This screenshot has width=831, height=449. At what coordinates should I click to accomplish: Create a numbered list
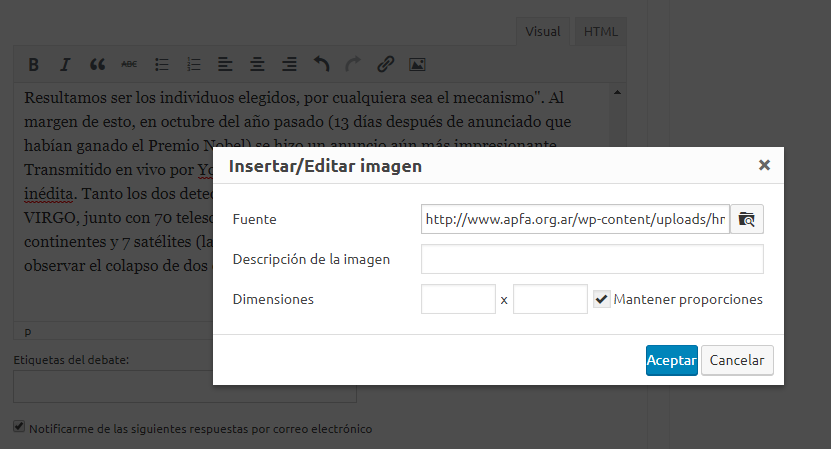(193, 65)
